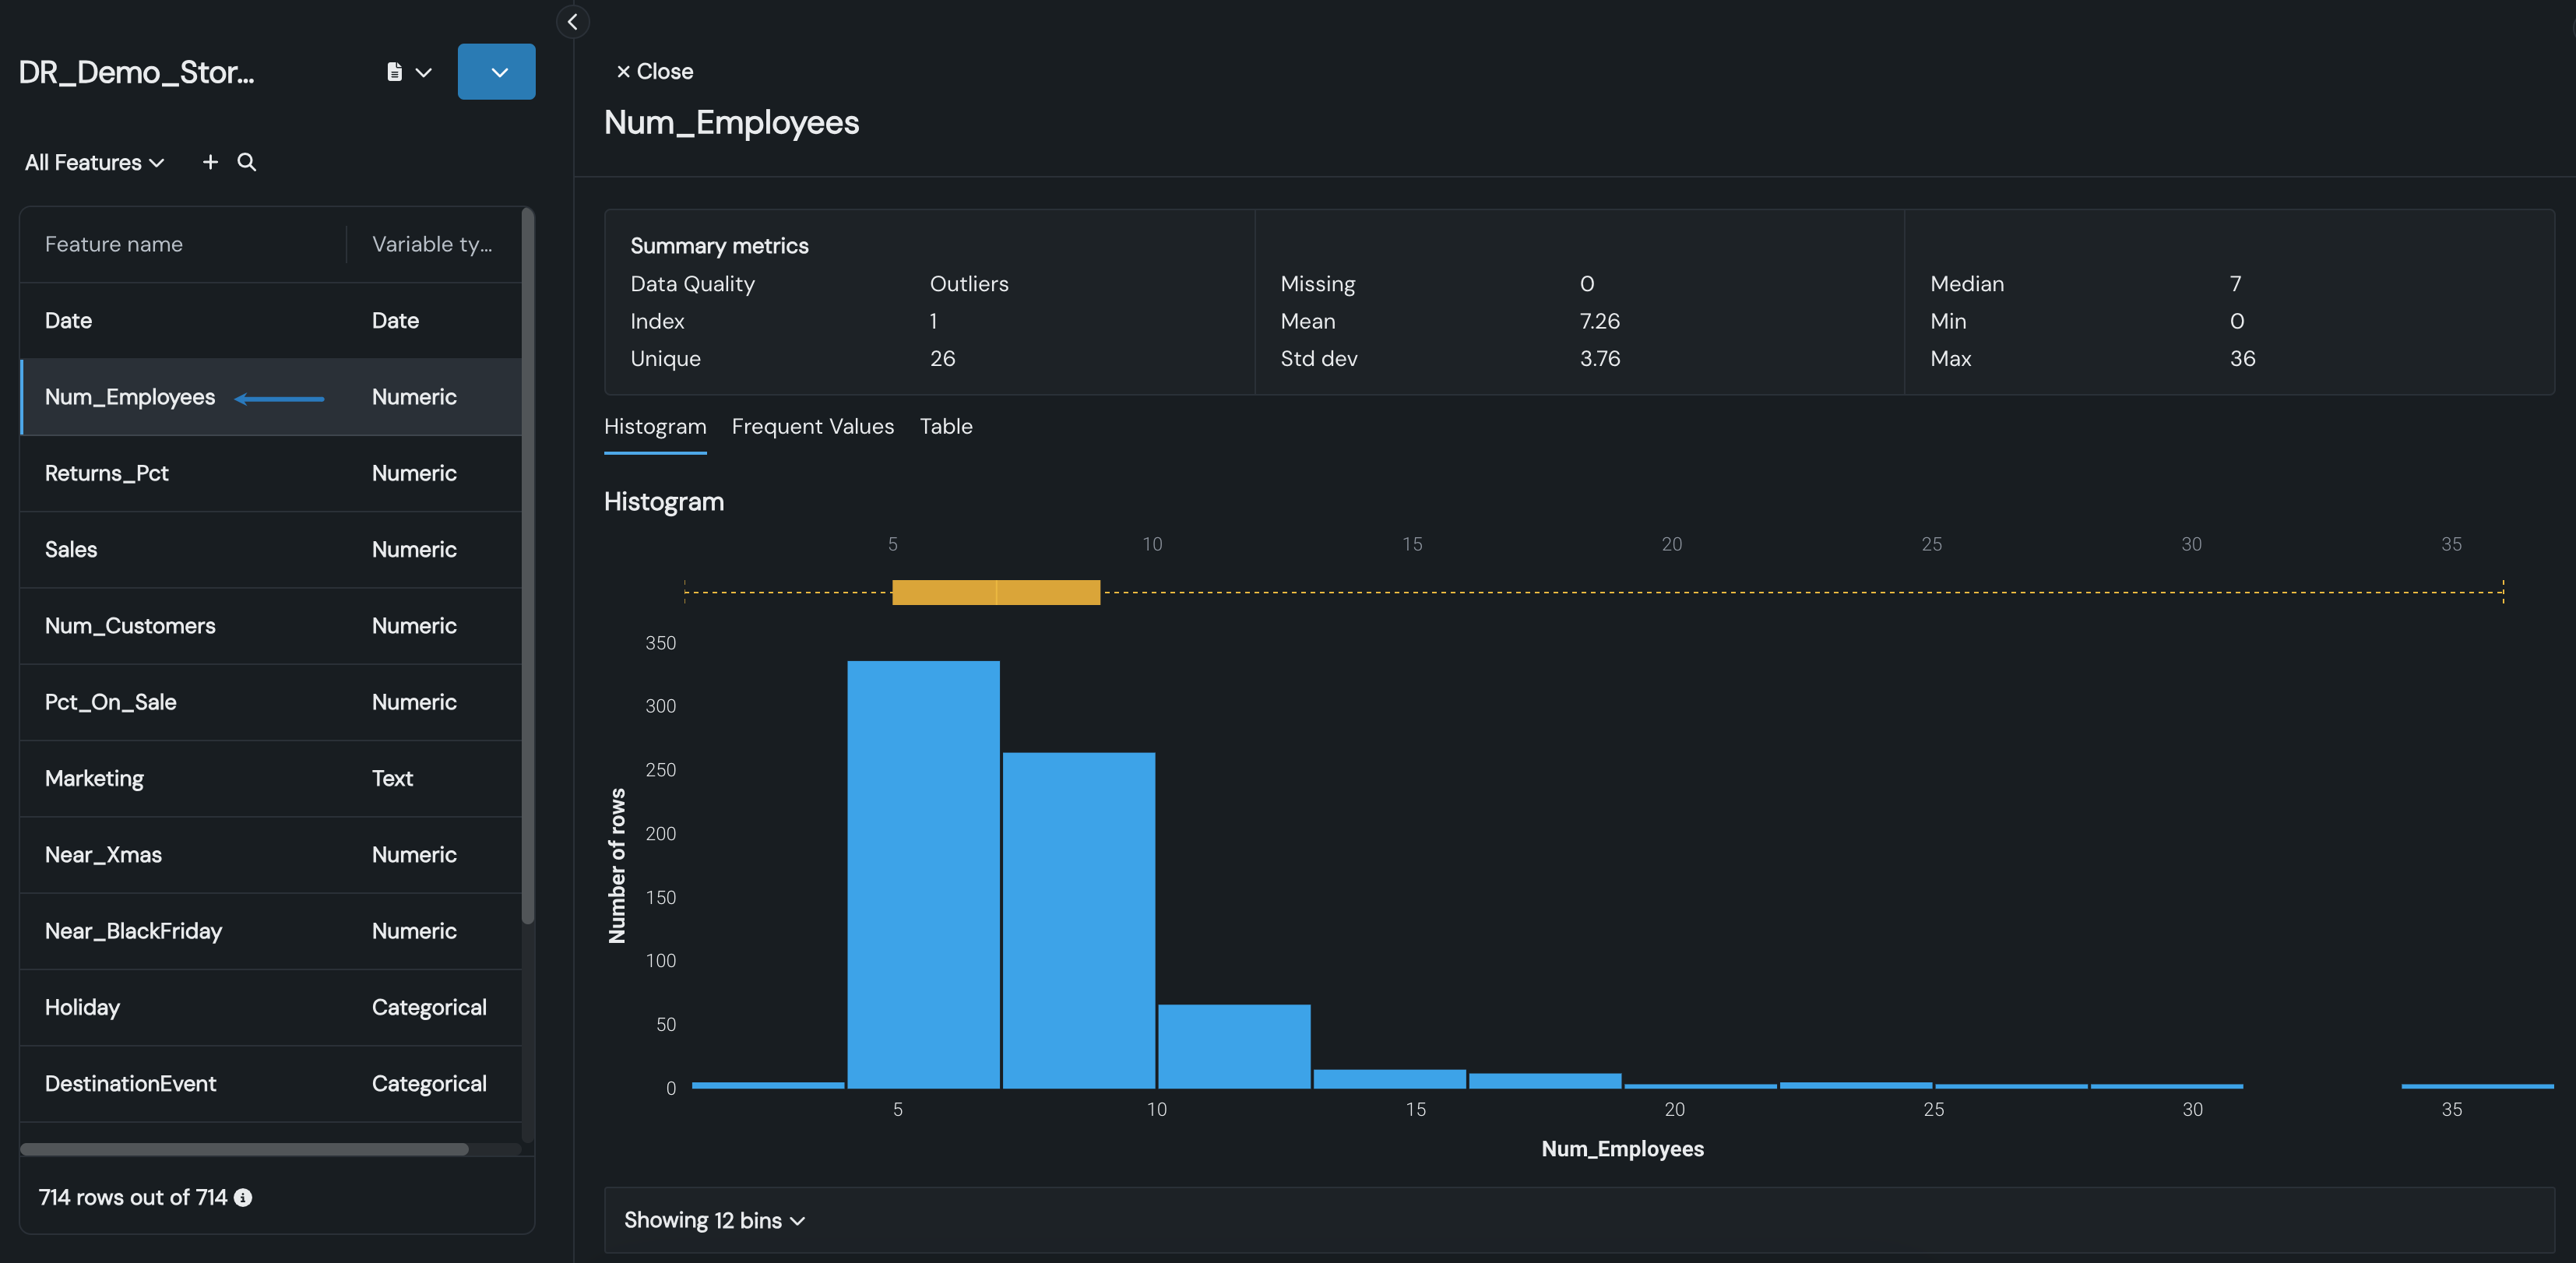
Task: Expand the All Features list dropdown
Action: point(94,162)
